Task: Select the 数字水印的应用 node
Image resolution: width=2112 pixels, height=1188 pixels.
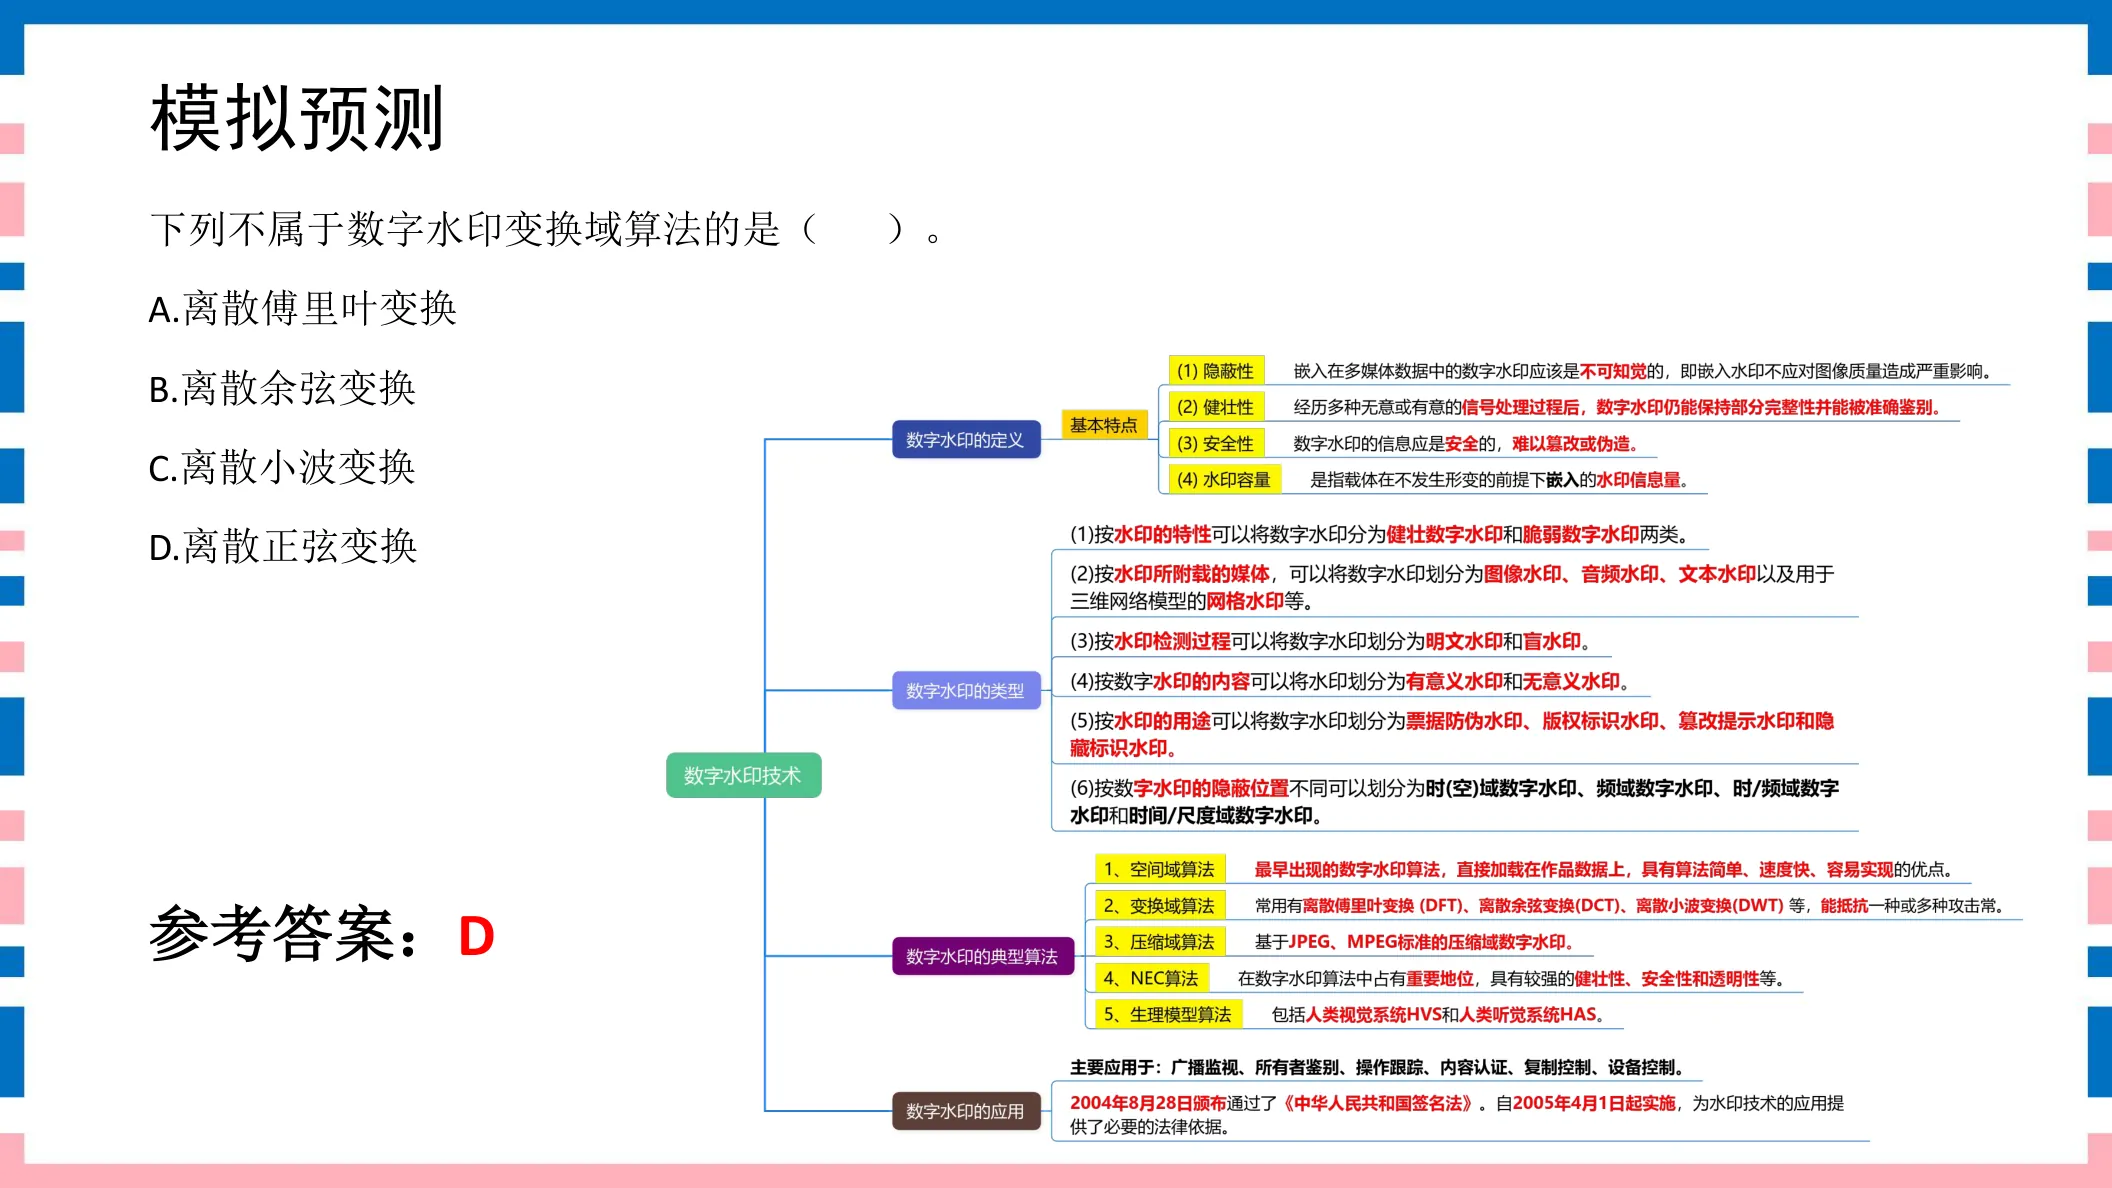Action: [x=966, y=1111]
